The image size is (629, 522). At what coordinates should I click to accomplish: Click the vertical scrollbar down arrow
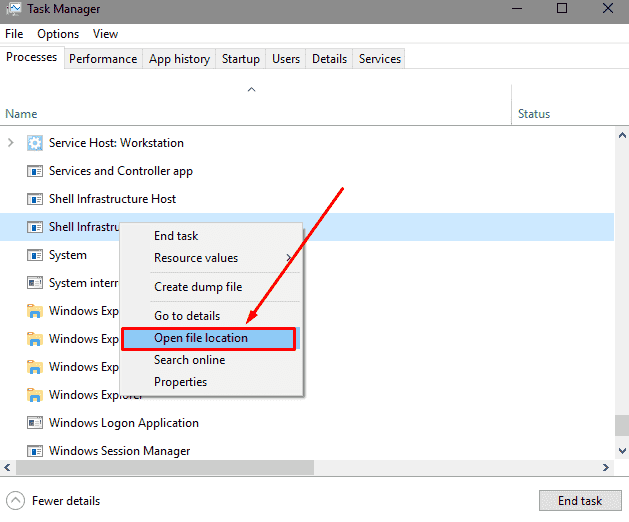pyautogui.click(x=622, y=451)
